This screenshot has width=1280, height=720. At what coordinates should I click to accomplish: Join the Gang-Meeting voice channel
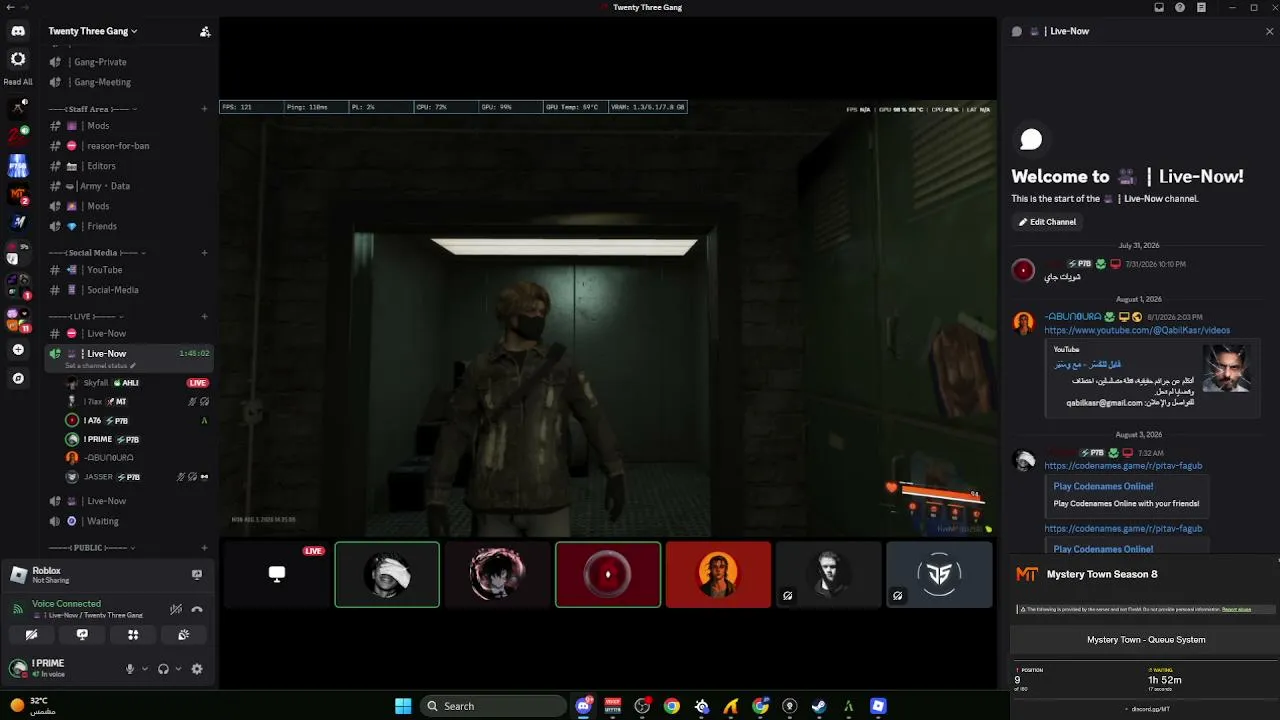click(130, 82)
